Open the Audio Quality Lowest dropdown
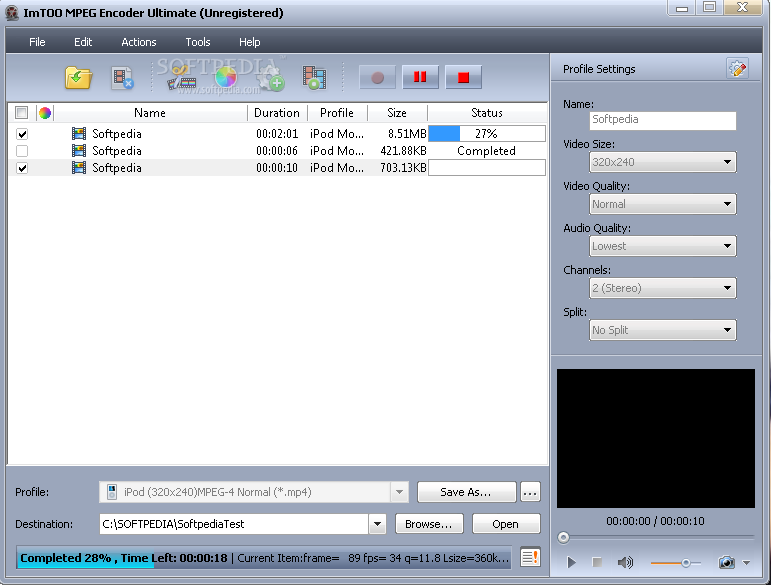Screen dimensions: 771x585 662,246
